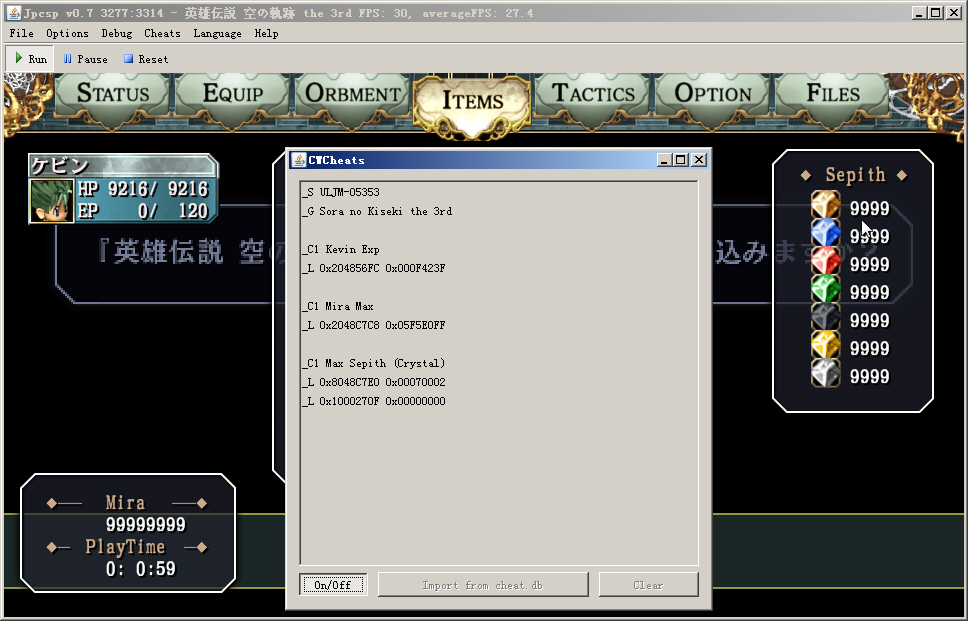968x621 pixels.
Task: Click the EP 0/ 120 readout
Action: pos(143,211)
